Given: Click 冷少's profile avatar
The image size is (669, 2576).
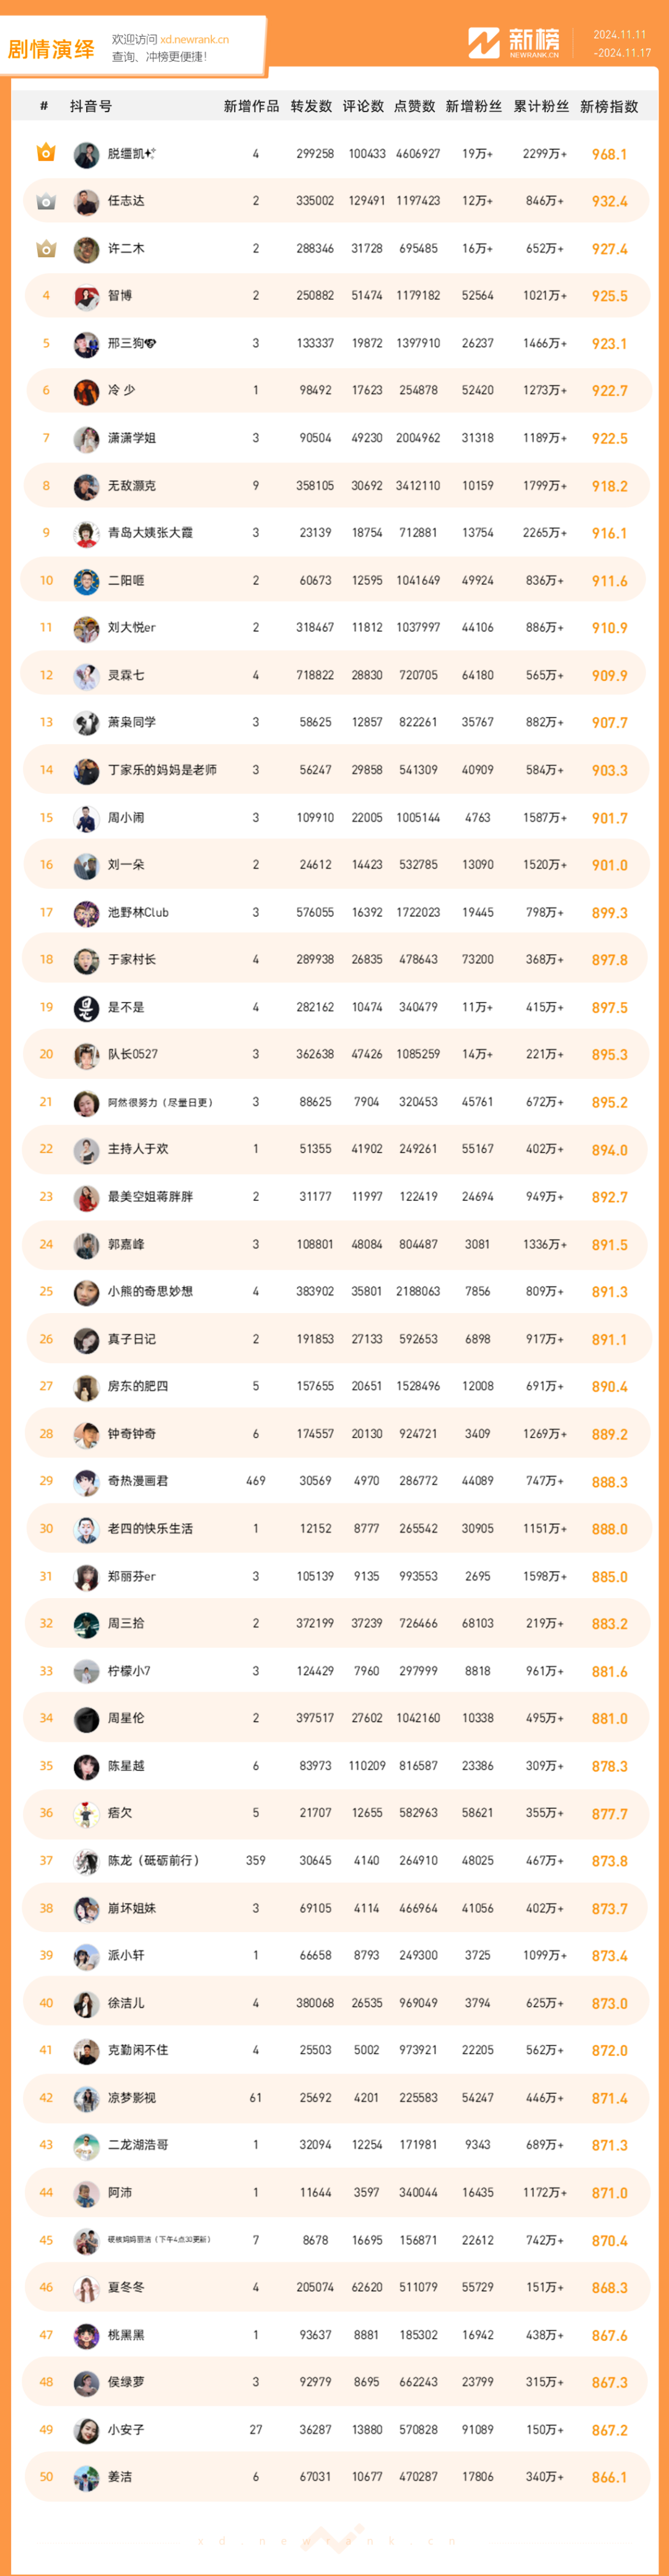Looking at the screenshot, I should click(86, 391).
